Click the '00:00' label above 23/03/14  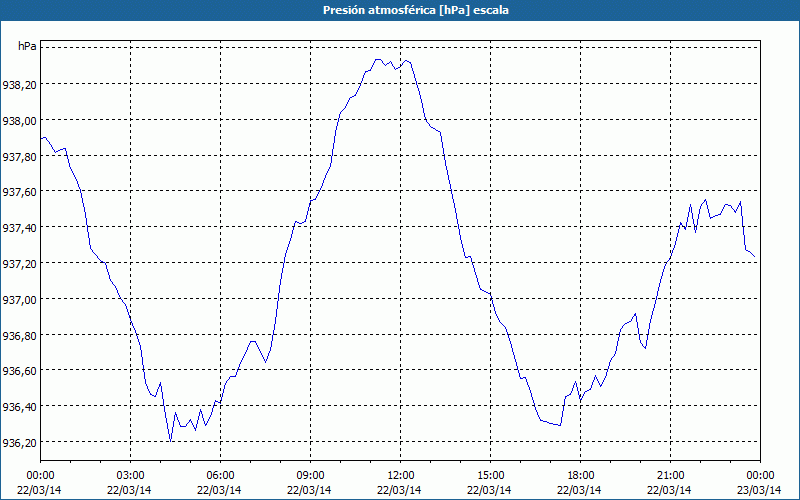pos(761,476)
